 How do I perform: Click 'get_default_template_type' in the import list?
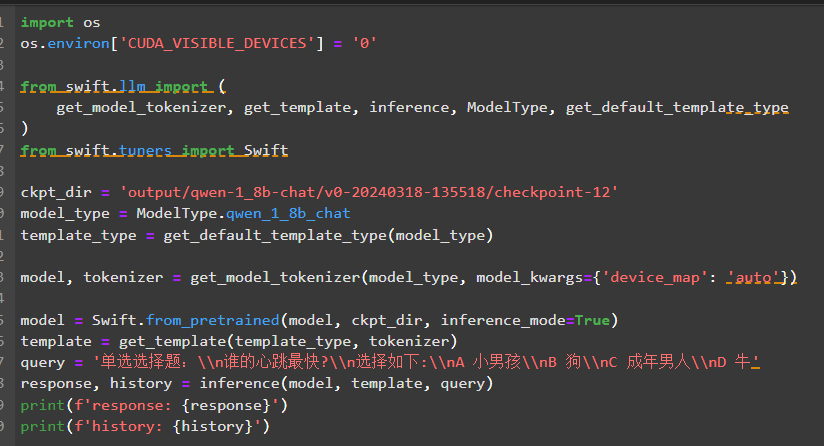[677, 107]
